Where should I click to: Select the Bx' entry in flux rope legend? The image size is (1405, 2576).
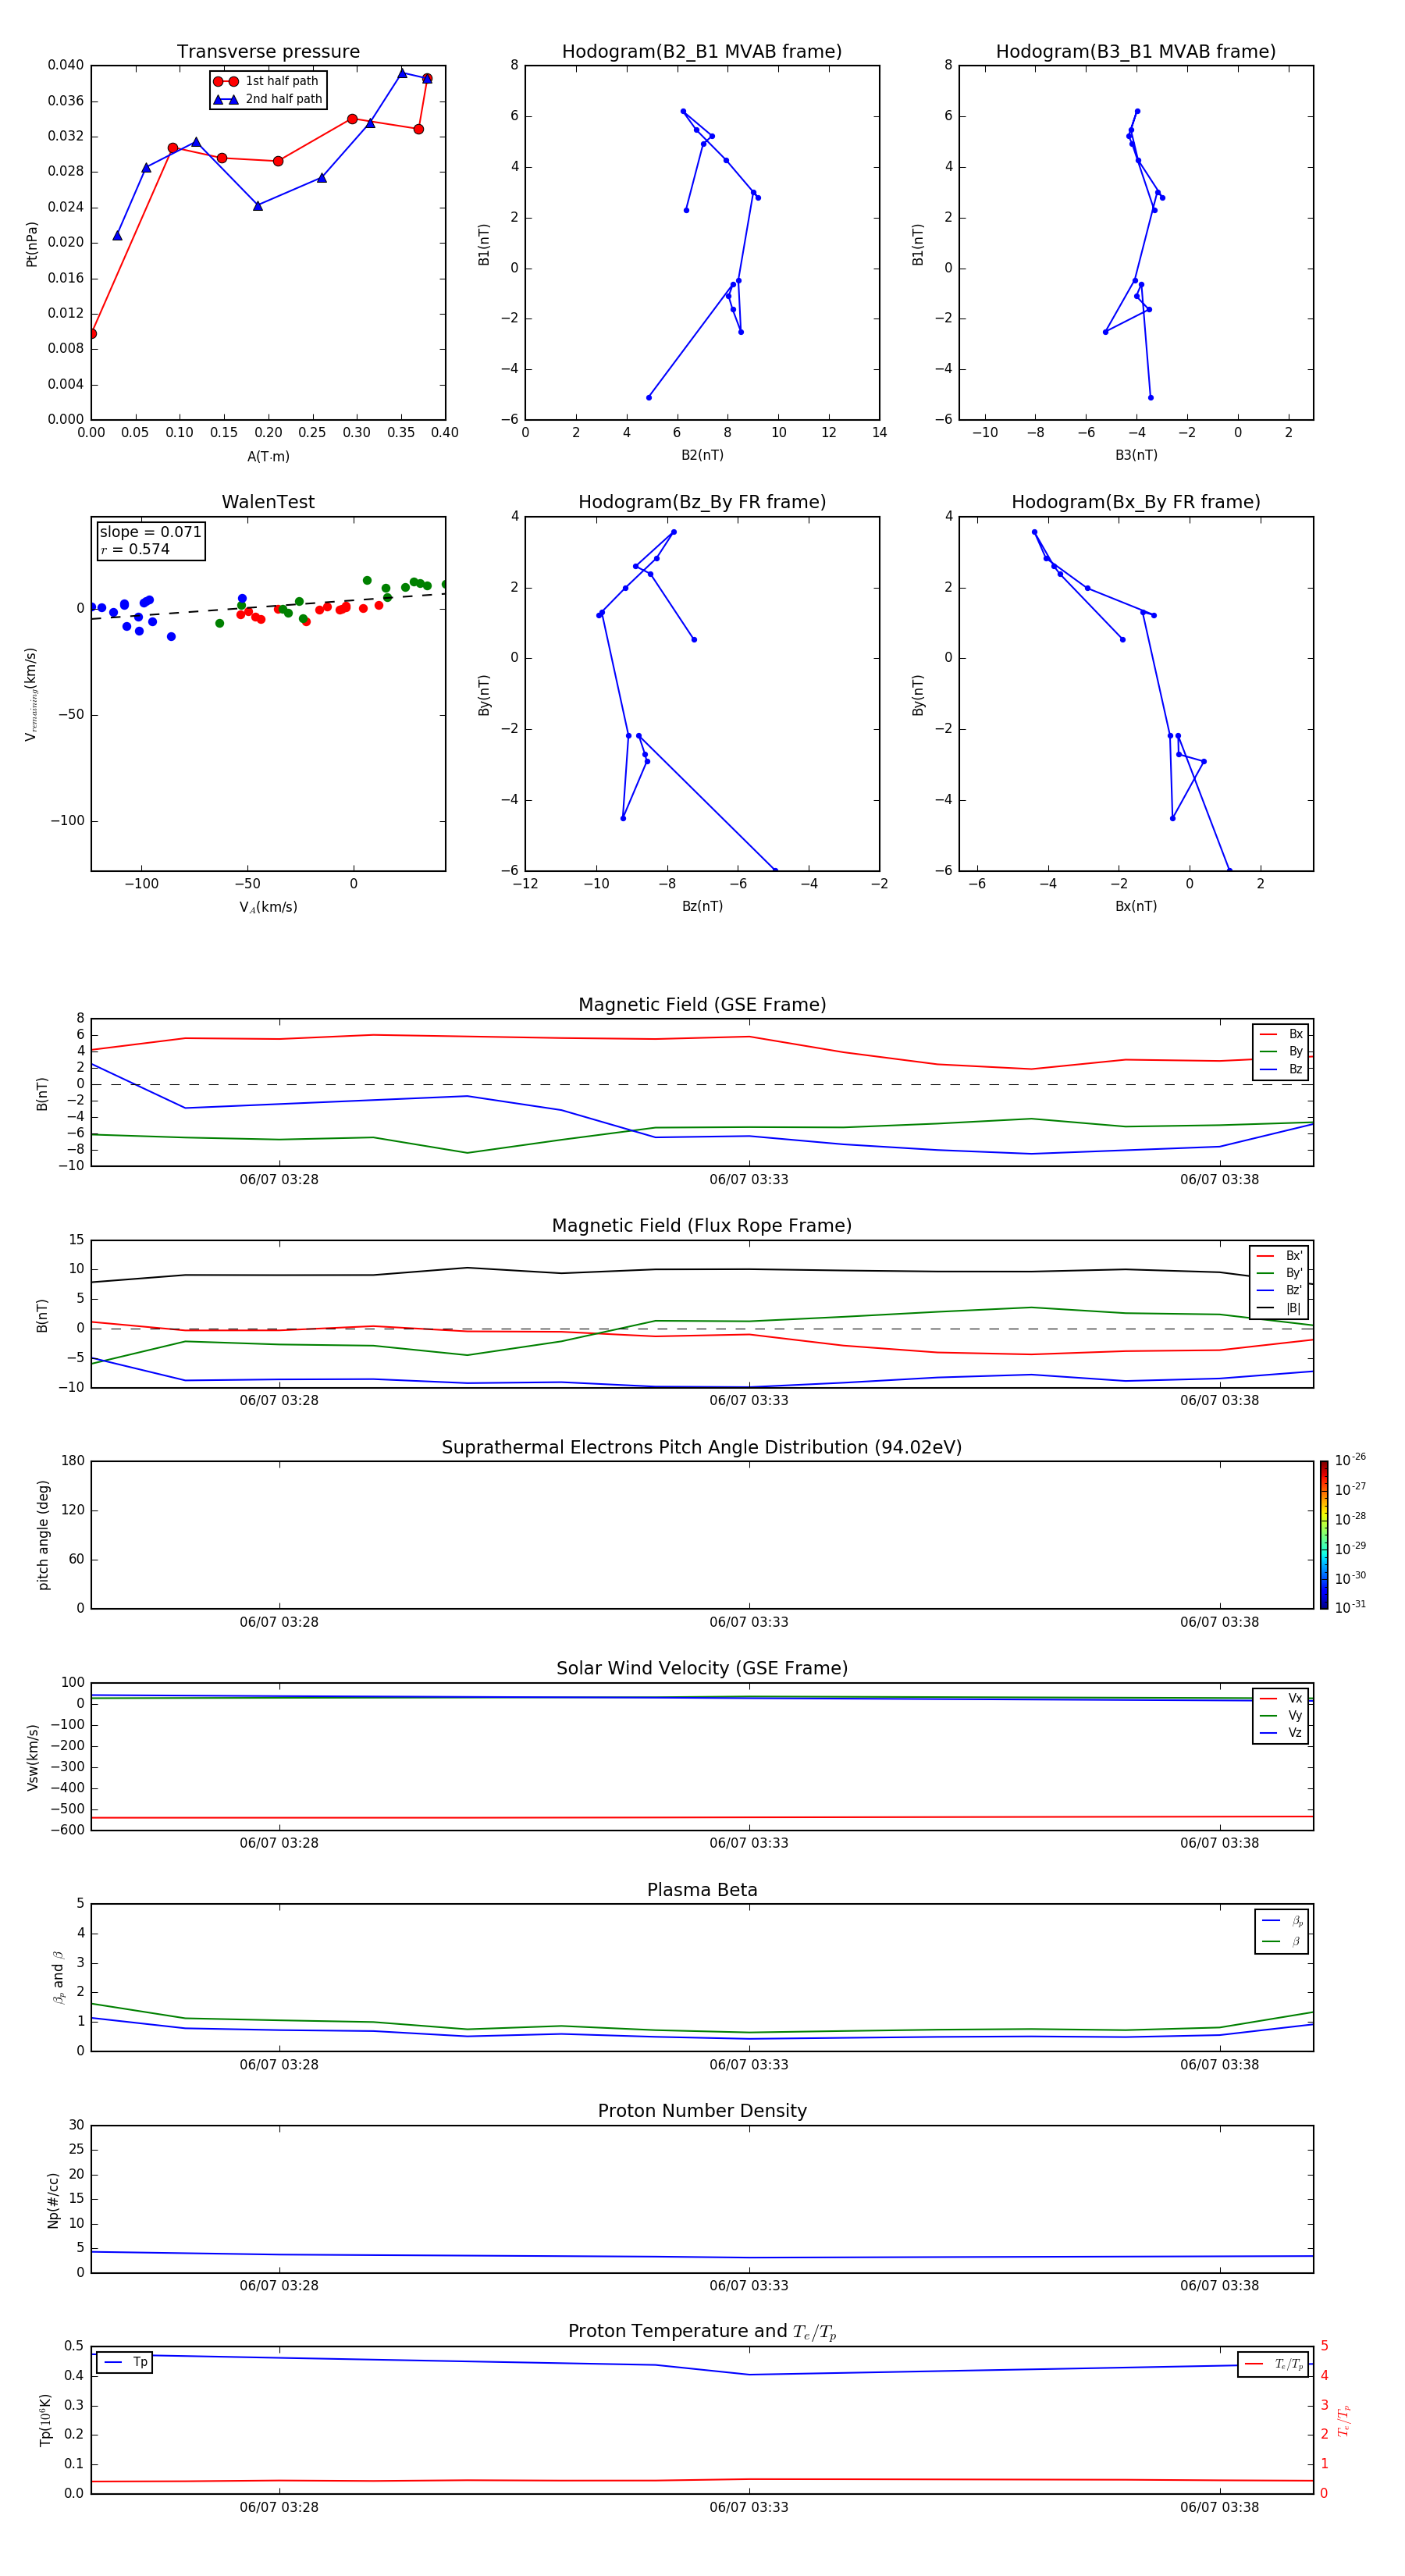(x=1280, y=1256)
